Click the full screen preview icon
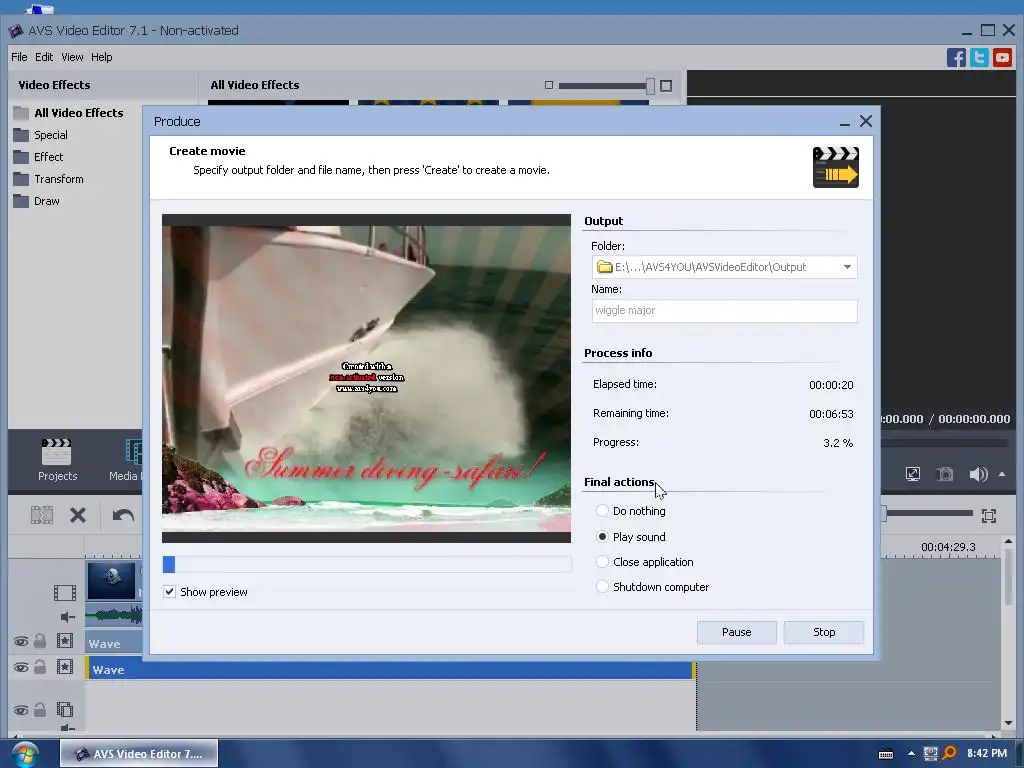This screenshot has height=768, width=1024. coord(913,474)
